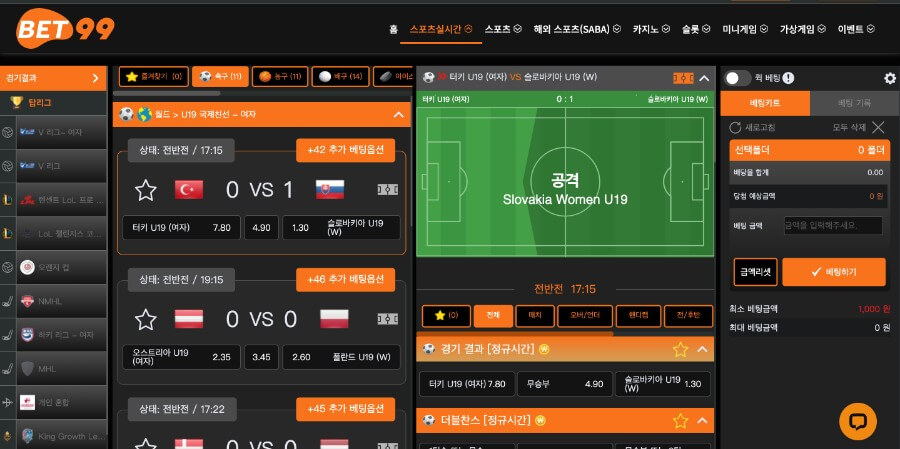900x449 pixels.
Task: Click the BET99 logo
Action: [65, 29]
